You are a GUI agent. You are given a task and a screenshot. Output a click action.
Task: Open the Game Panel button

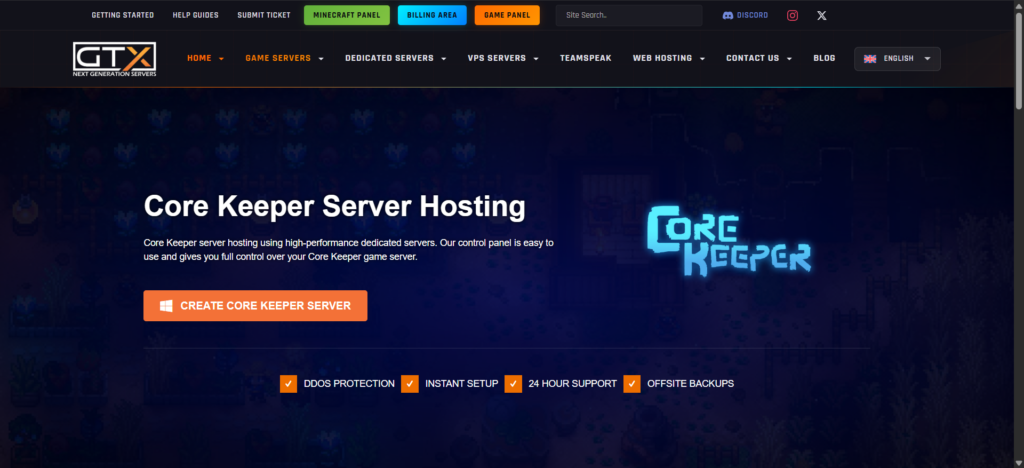tap(507, 15)
